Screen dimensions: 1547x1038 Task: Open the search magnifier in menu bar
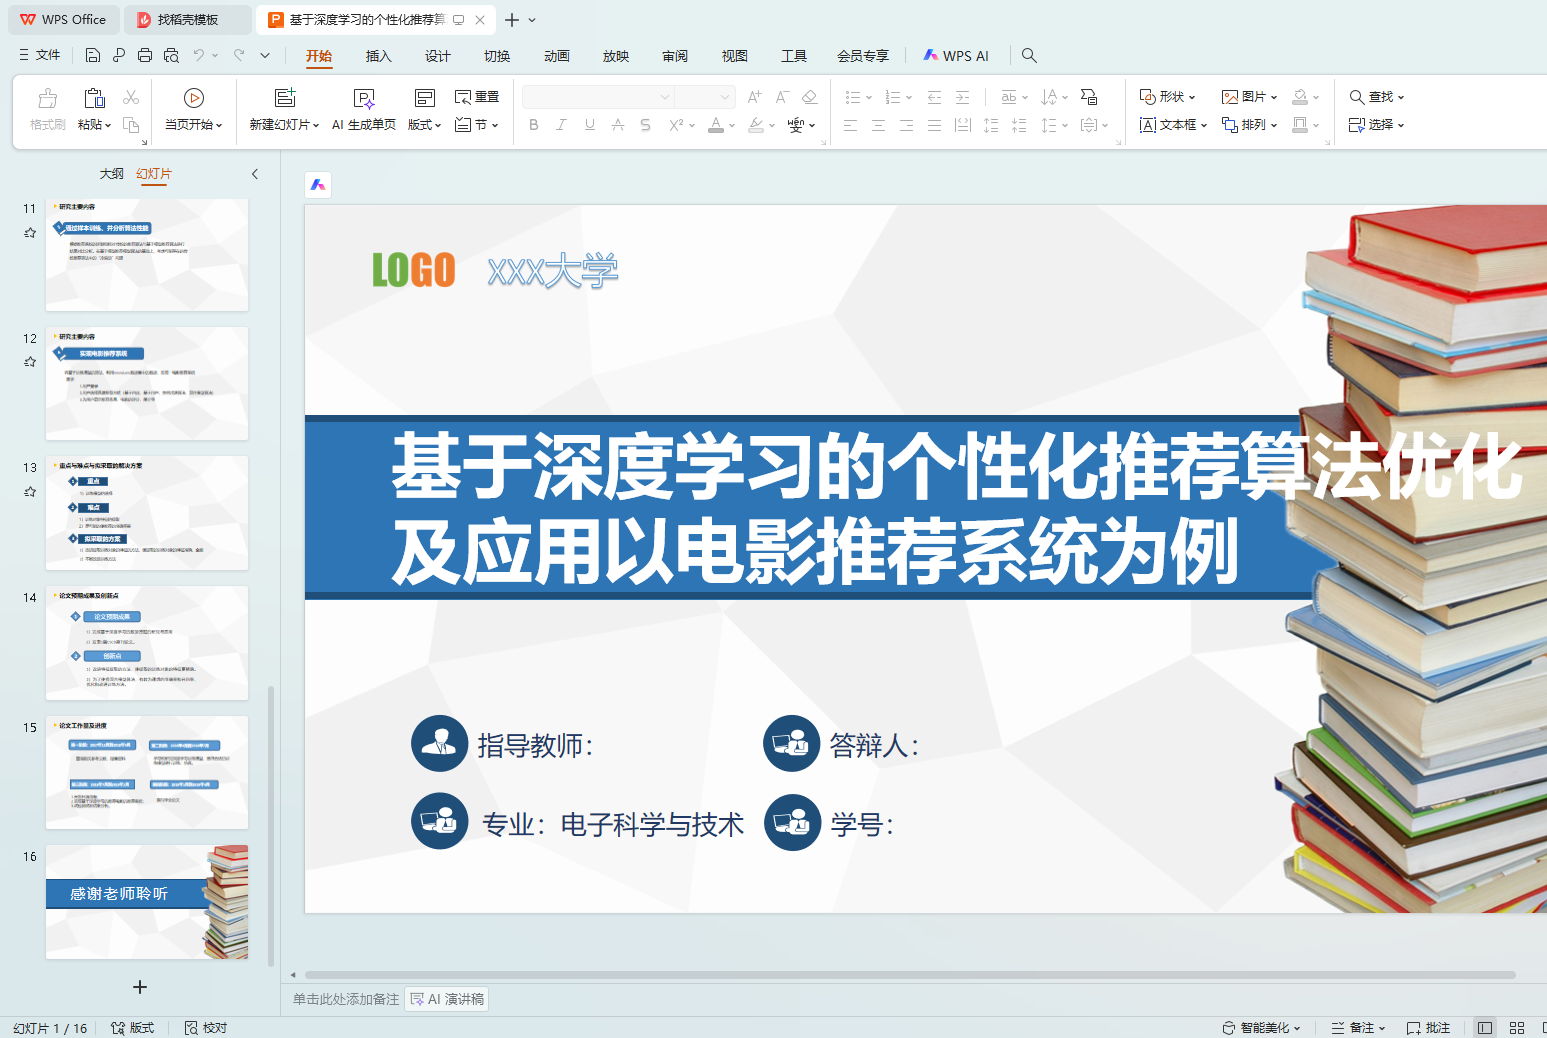click(1029, 56)
